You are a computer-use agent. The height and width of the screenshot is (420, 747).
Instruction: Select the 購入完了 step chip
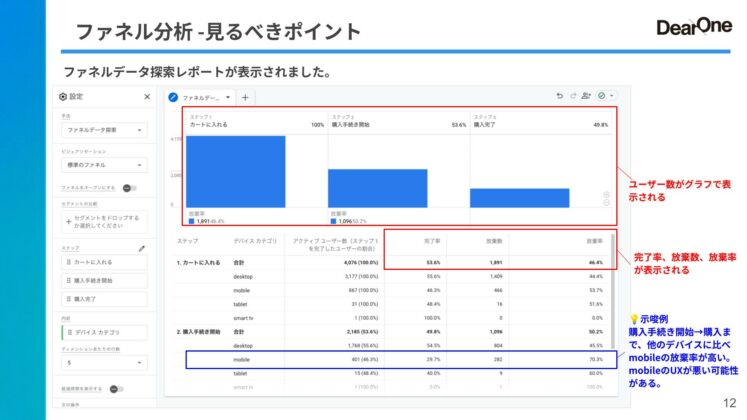(104, 299)
